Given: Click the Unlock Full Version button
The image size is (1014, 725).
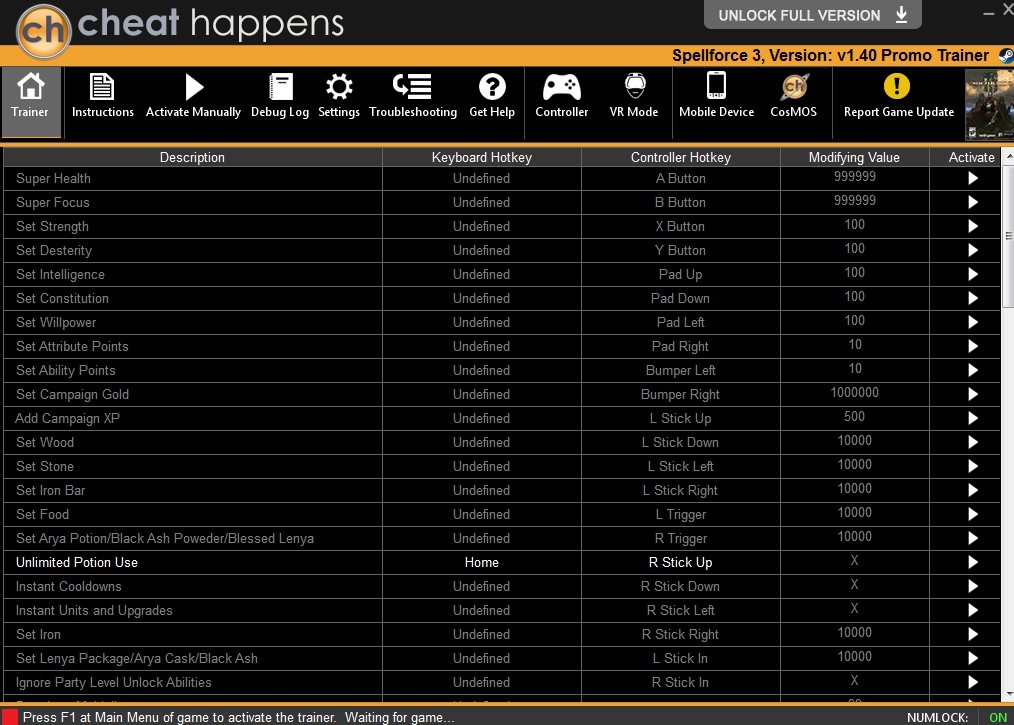Looking at the screenshot, I should pyautogui.click(x=813, y=15).
